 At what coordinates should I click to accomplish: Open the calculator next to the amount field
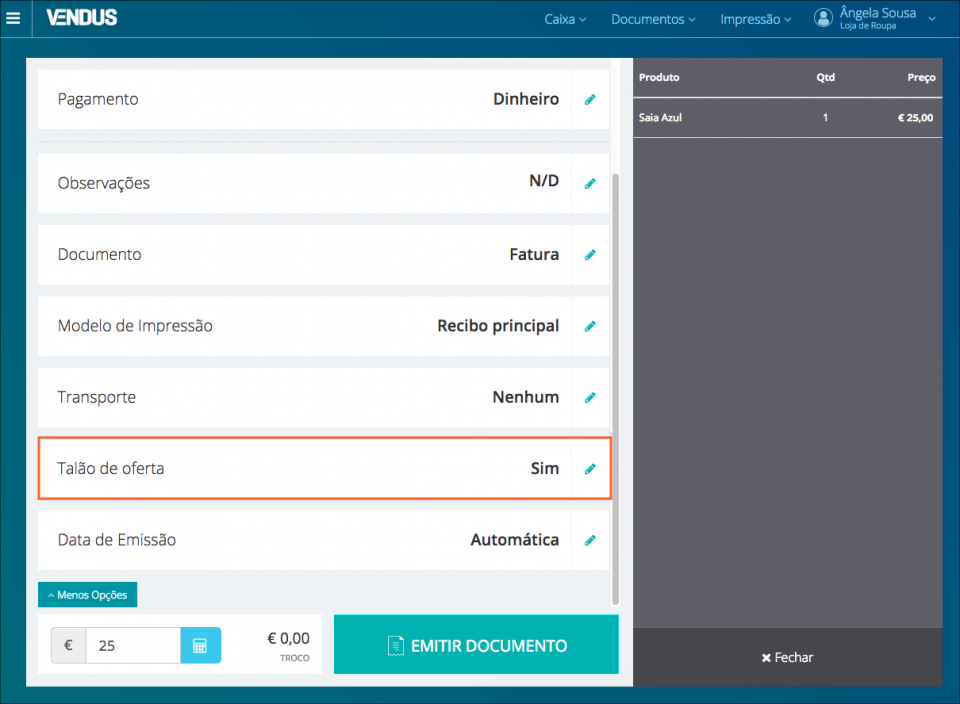tap(203, 645)
